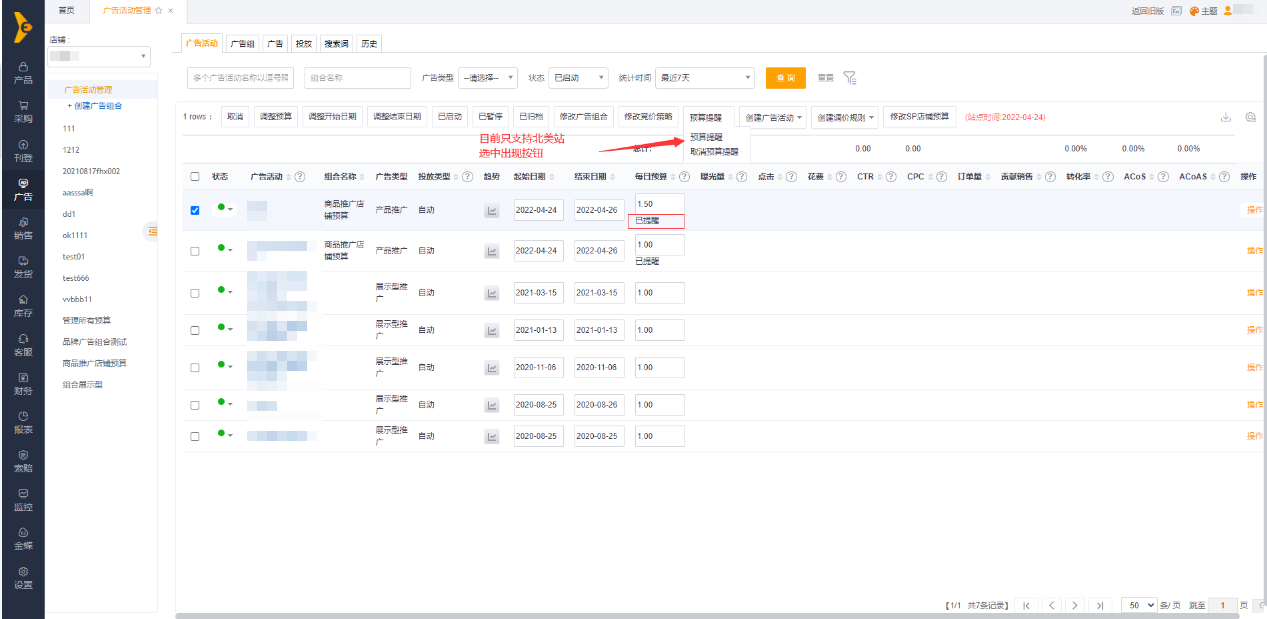
Task: Expand the 创建调价规则 dropdown button
Action: pyautogui.click(x=845, y=117)
